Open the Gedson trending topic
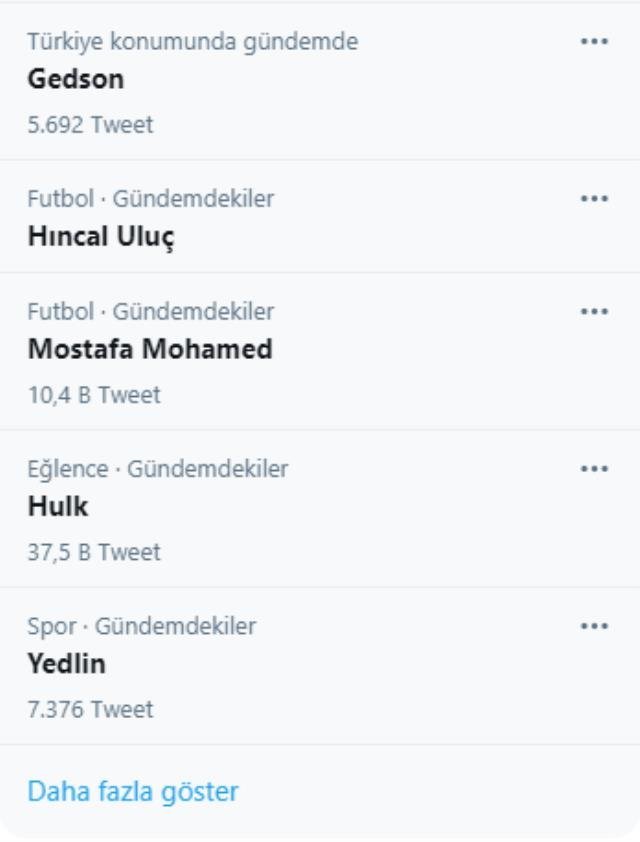 click(76, 80)
